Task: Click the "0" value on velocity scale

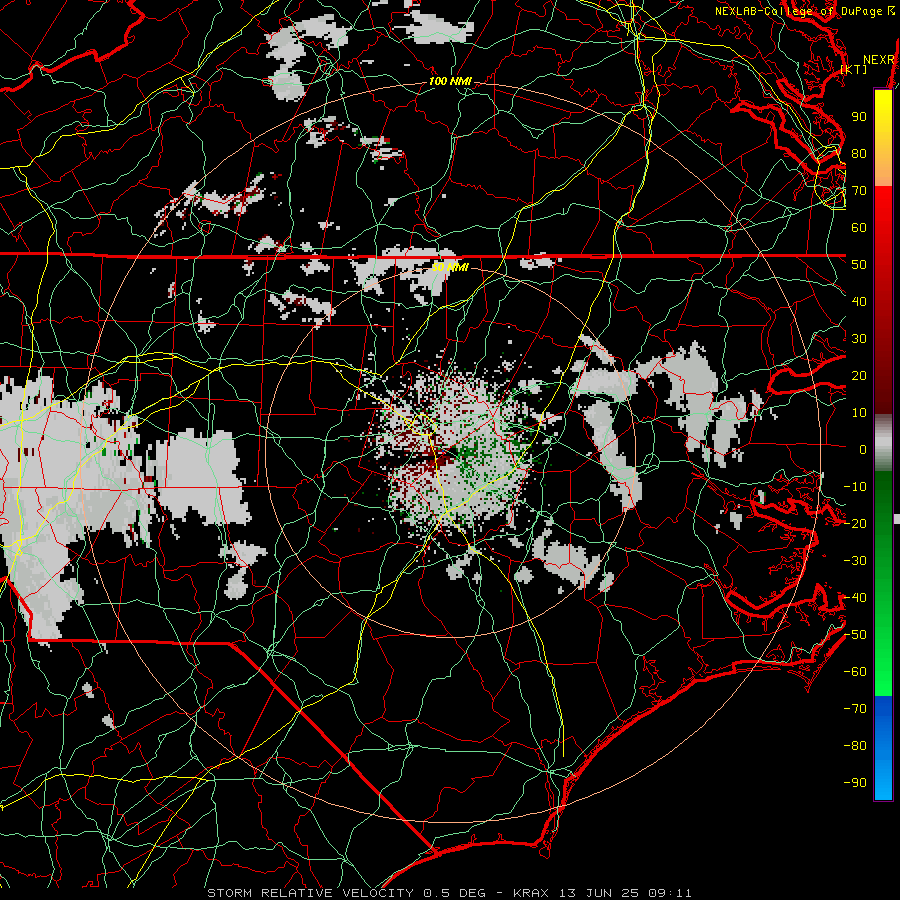Action: 863,450
